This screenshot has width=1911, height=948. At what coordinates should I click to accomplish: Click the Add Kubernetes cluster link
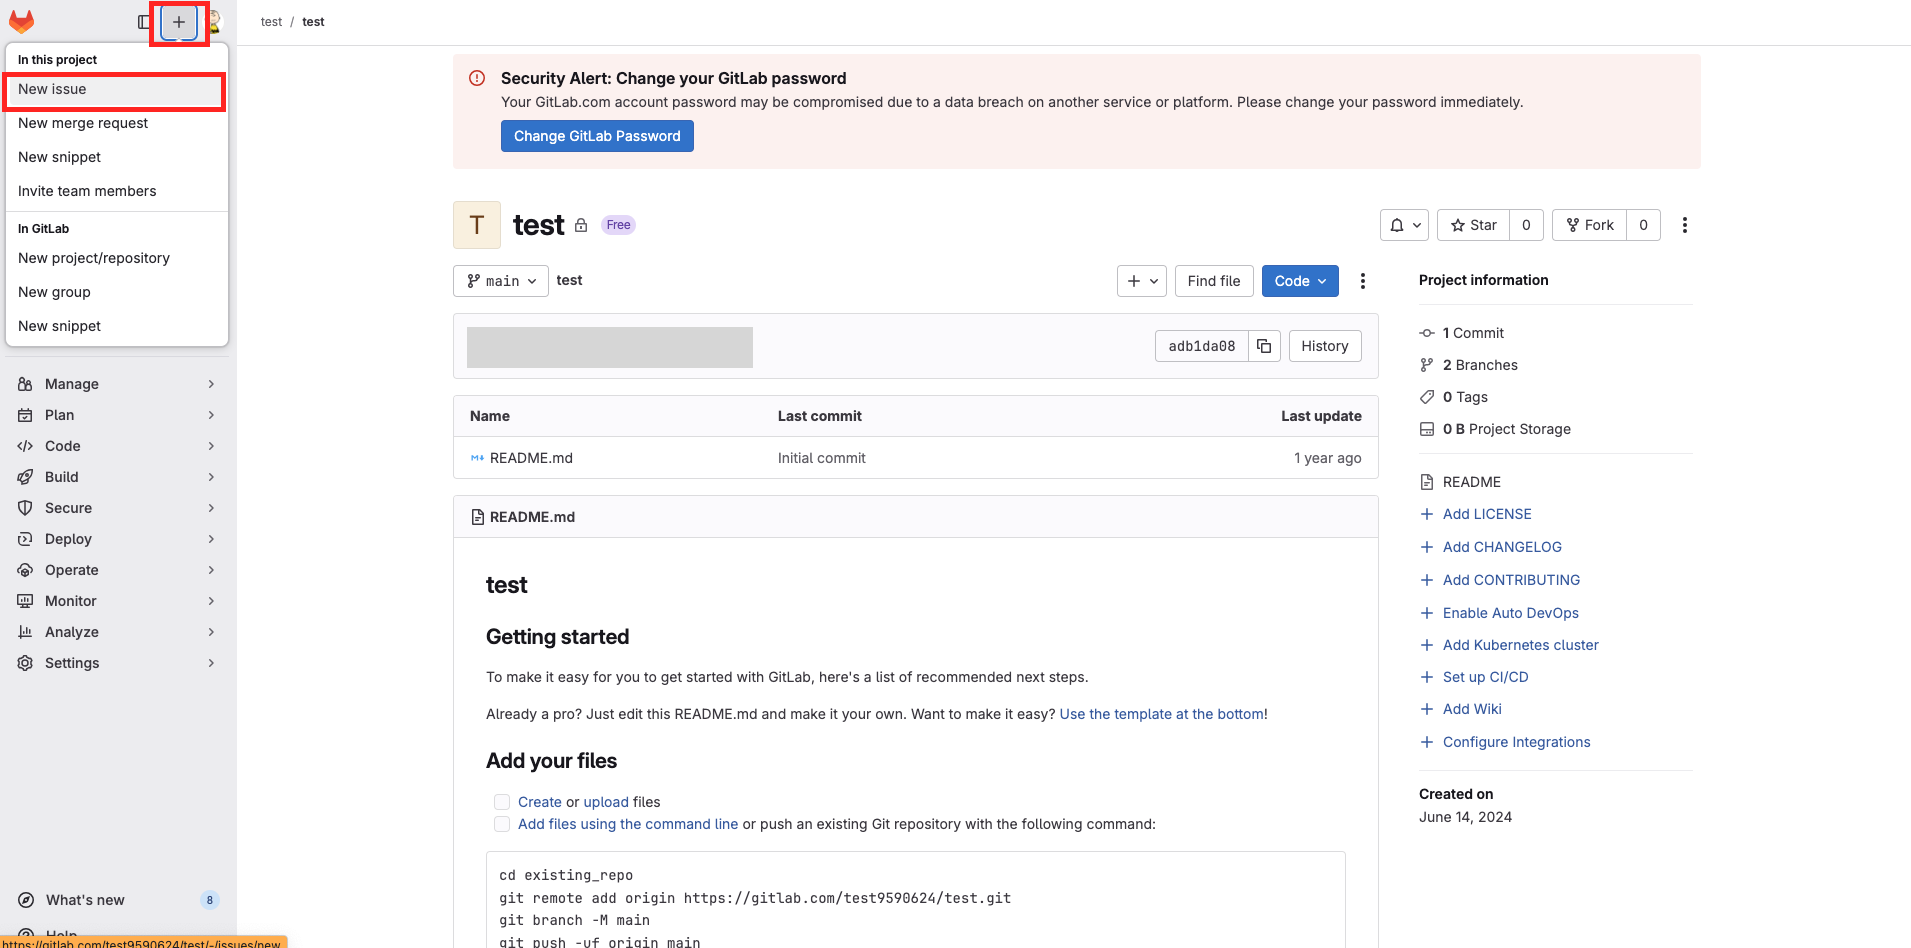1520,645
